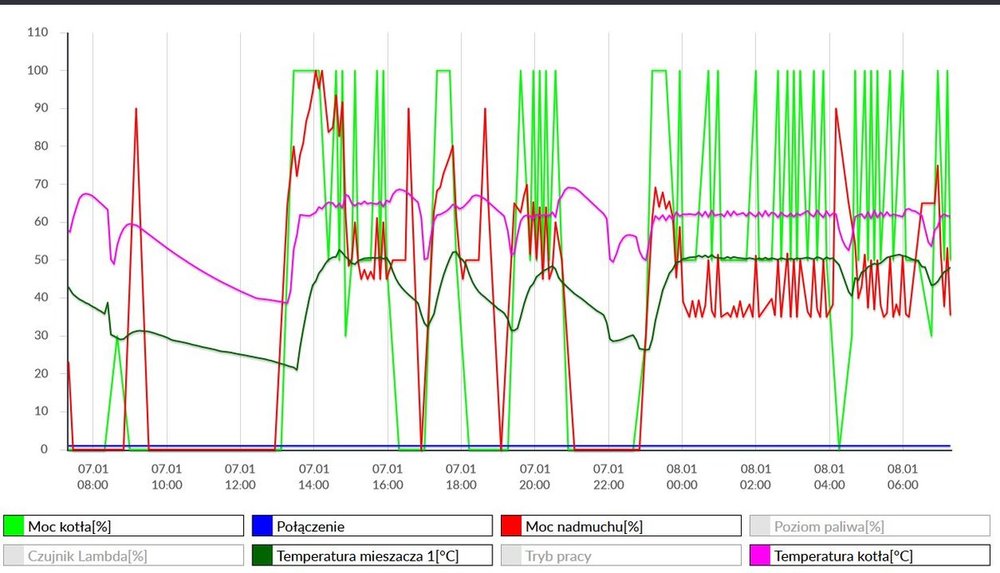Hide the Połączenie series via legend
This screenshot has height=573, width=1000.
click(372, 526)
